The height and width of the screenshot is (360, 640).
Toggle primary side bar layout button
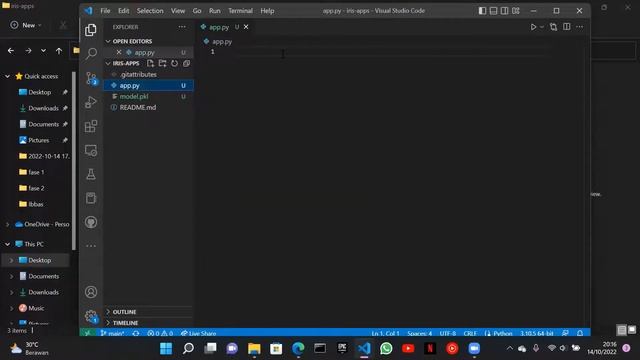[482, 11]
